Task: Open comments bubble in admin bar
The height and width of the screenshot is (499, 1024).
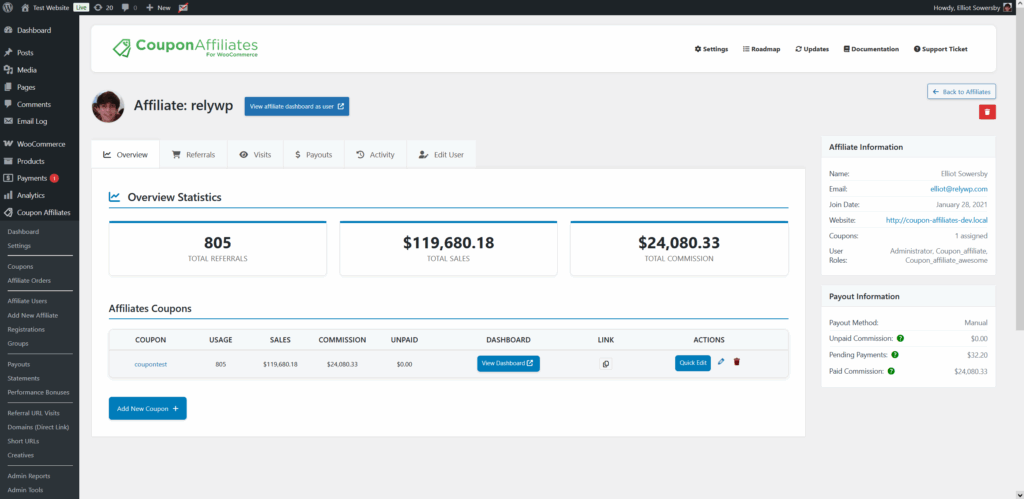Action: coord(129,7)
